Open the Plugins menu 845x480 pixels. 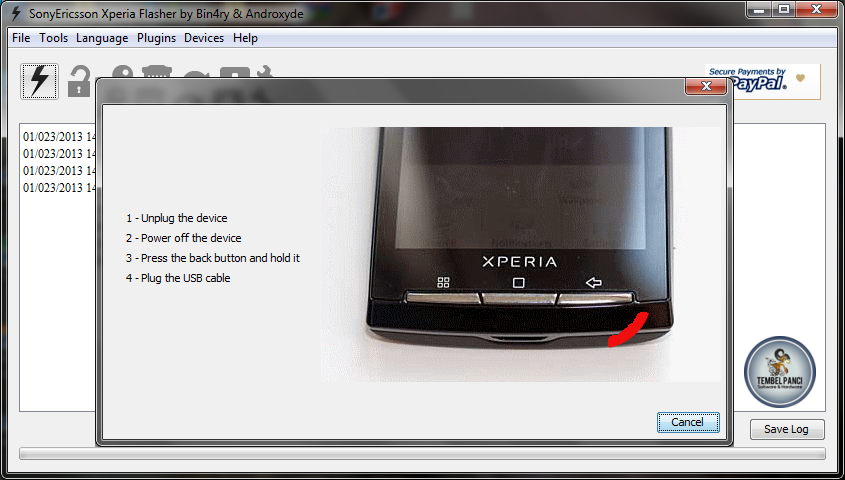156,38
